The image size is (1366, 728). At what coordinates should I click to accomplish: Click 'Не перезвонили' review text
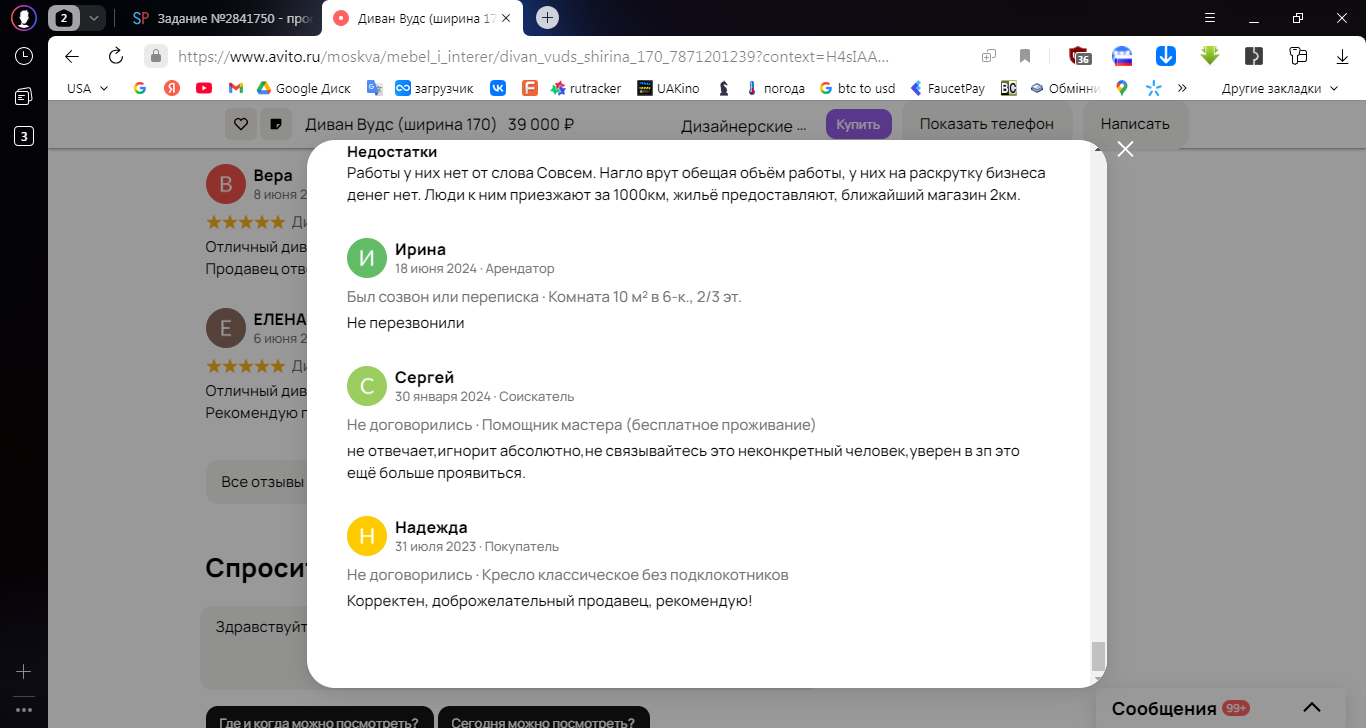[x=405, y=323]
